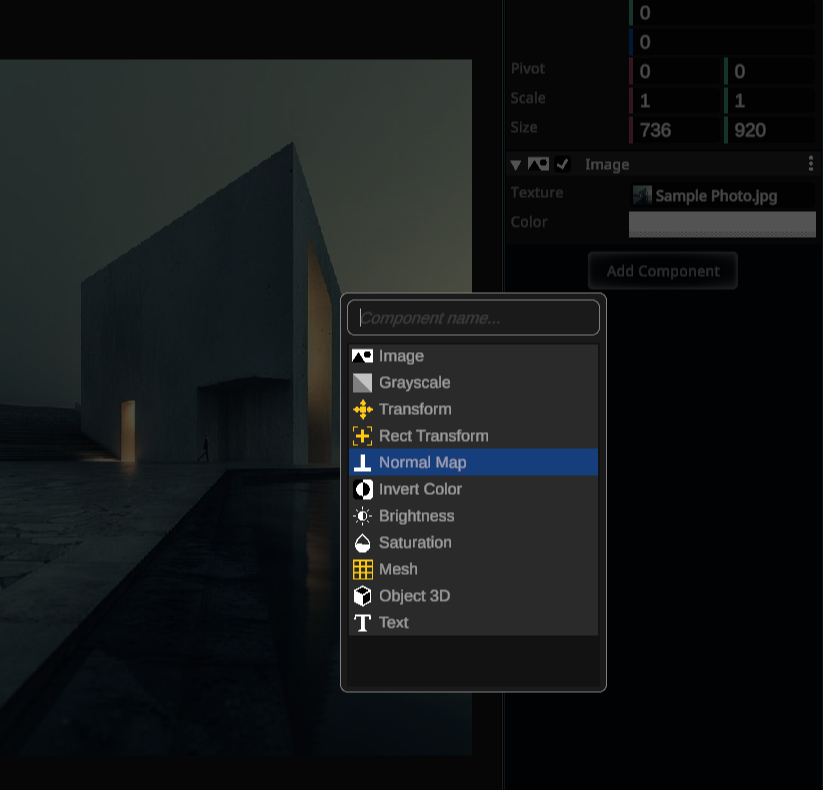
Task: Click the Image component title text
Action: pos(607,165)
